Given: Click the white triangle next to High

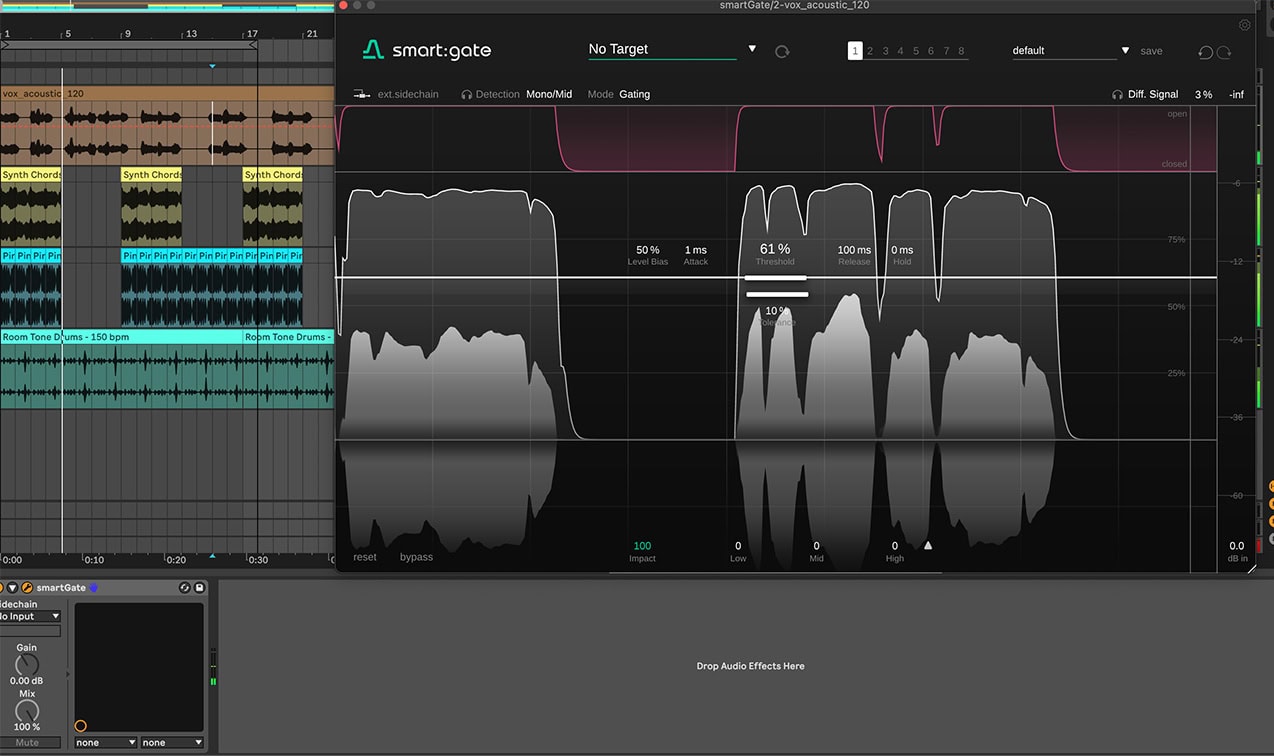Looking at the screenshot, I should pos(927,545).
